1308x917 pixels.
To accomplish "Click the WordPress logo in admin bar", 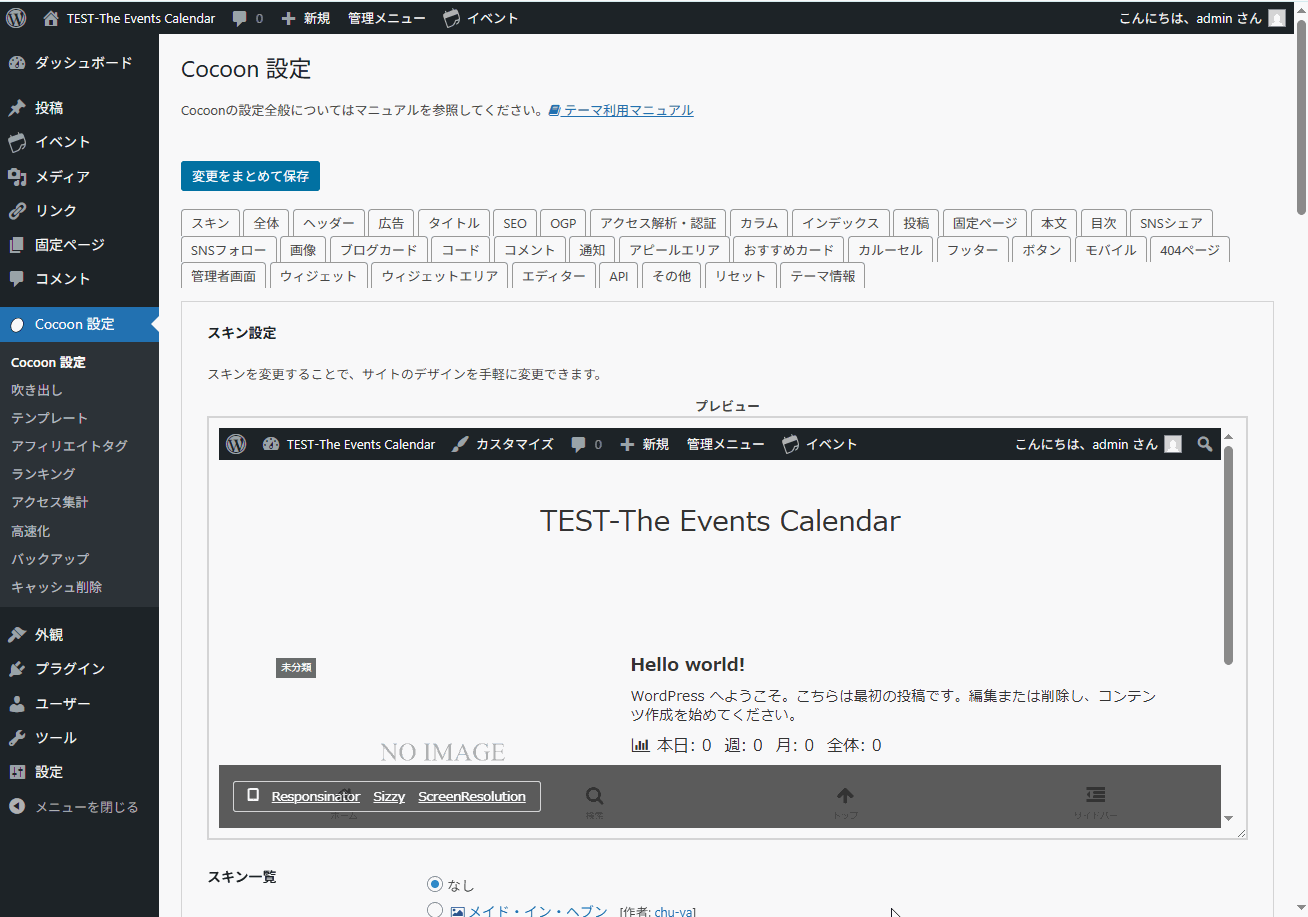I will pyautogui.click(x=16, y=17).
